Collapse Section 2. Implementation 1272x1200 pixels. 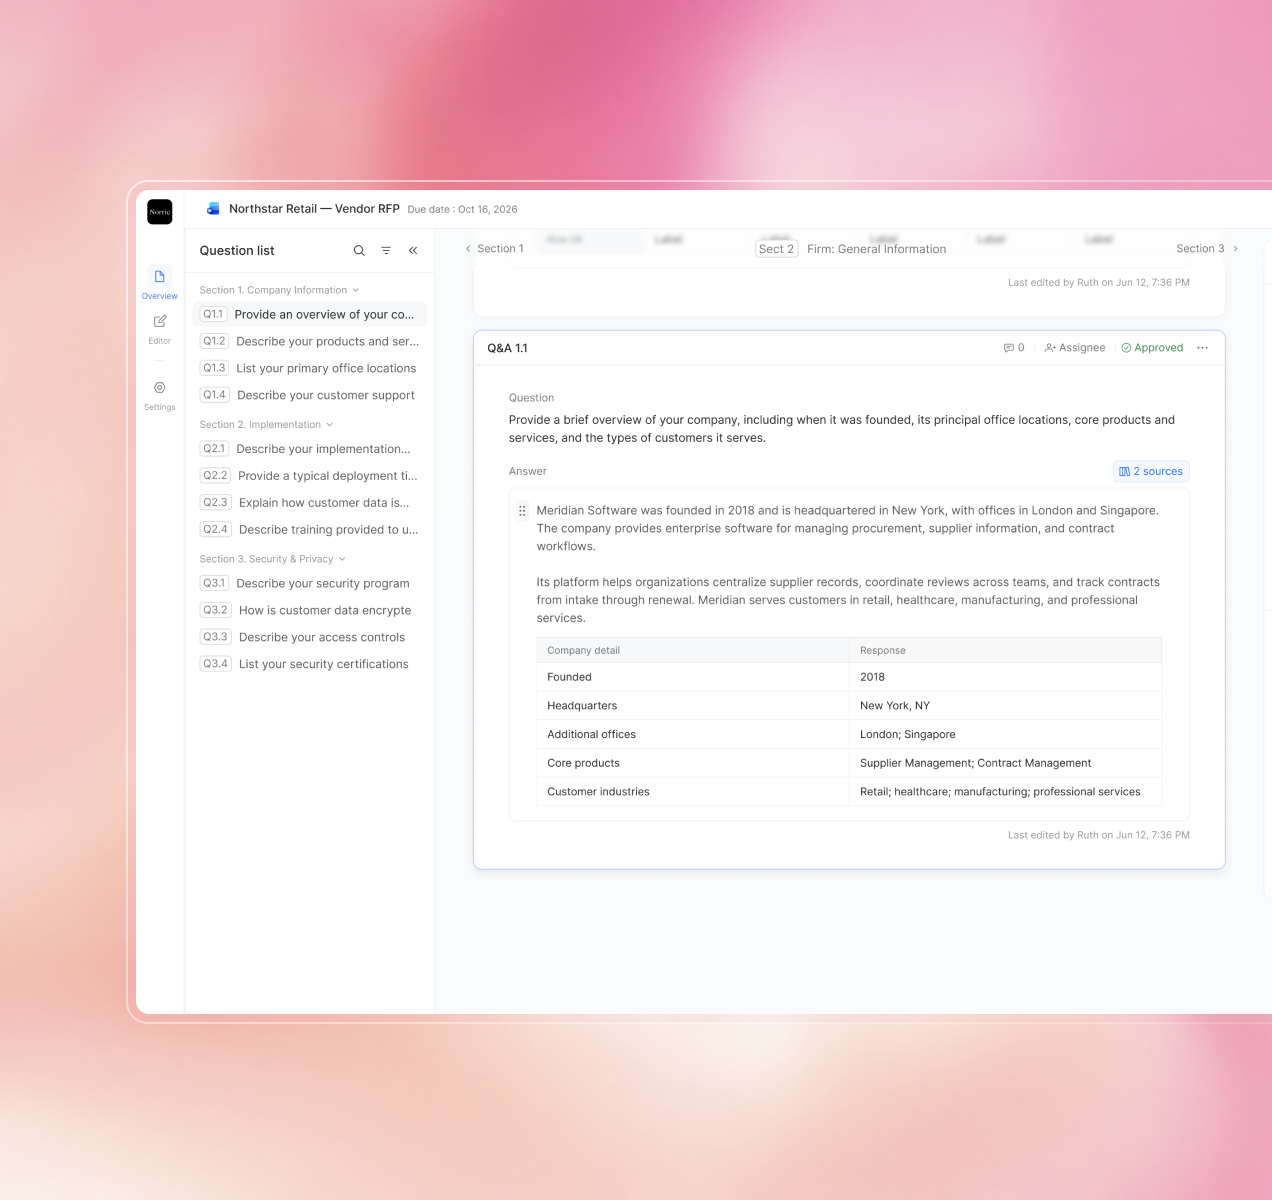pos(266,425)
